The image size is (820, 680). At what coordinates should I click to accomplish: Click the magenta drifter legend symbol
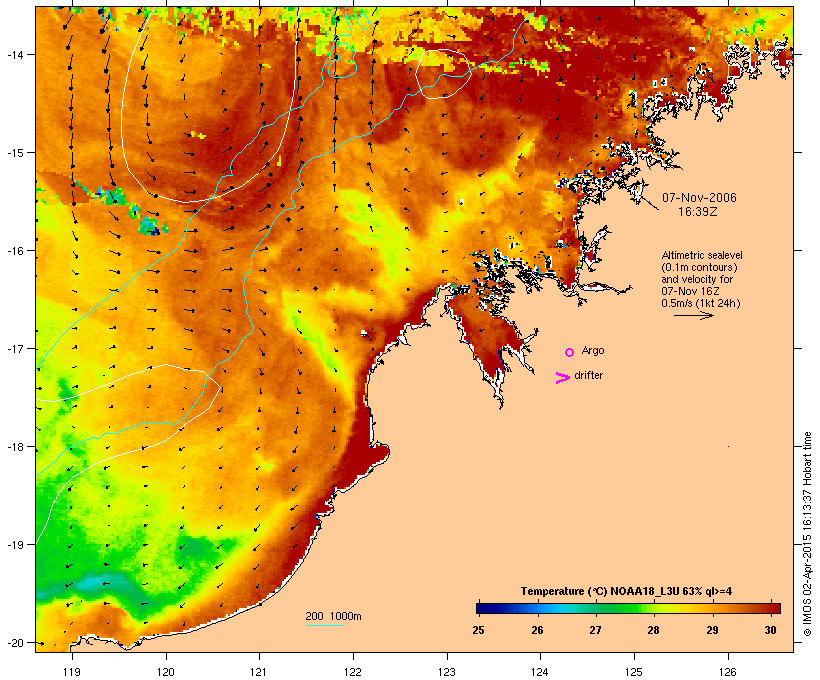pos(563,378)
